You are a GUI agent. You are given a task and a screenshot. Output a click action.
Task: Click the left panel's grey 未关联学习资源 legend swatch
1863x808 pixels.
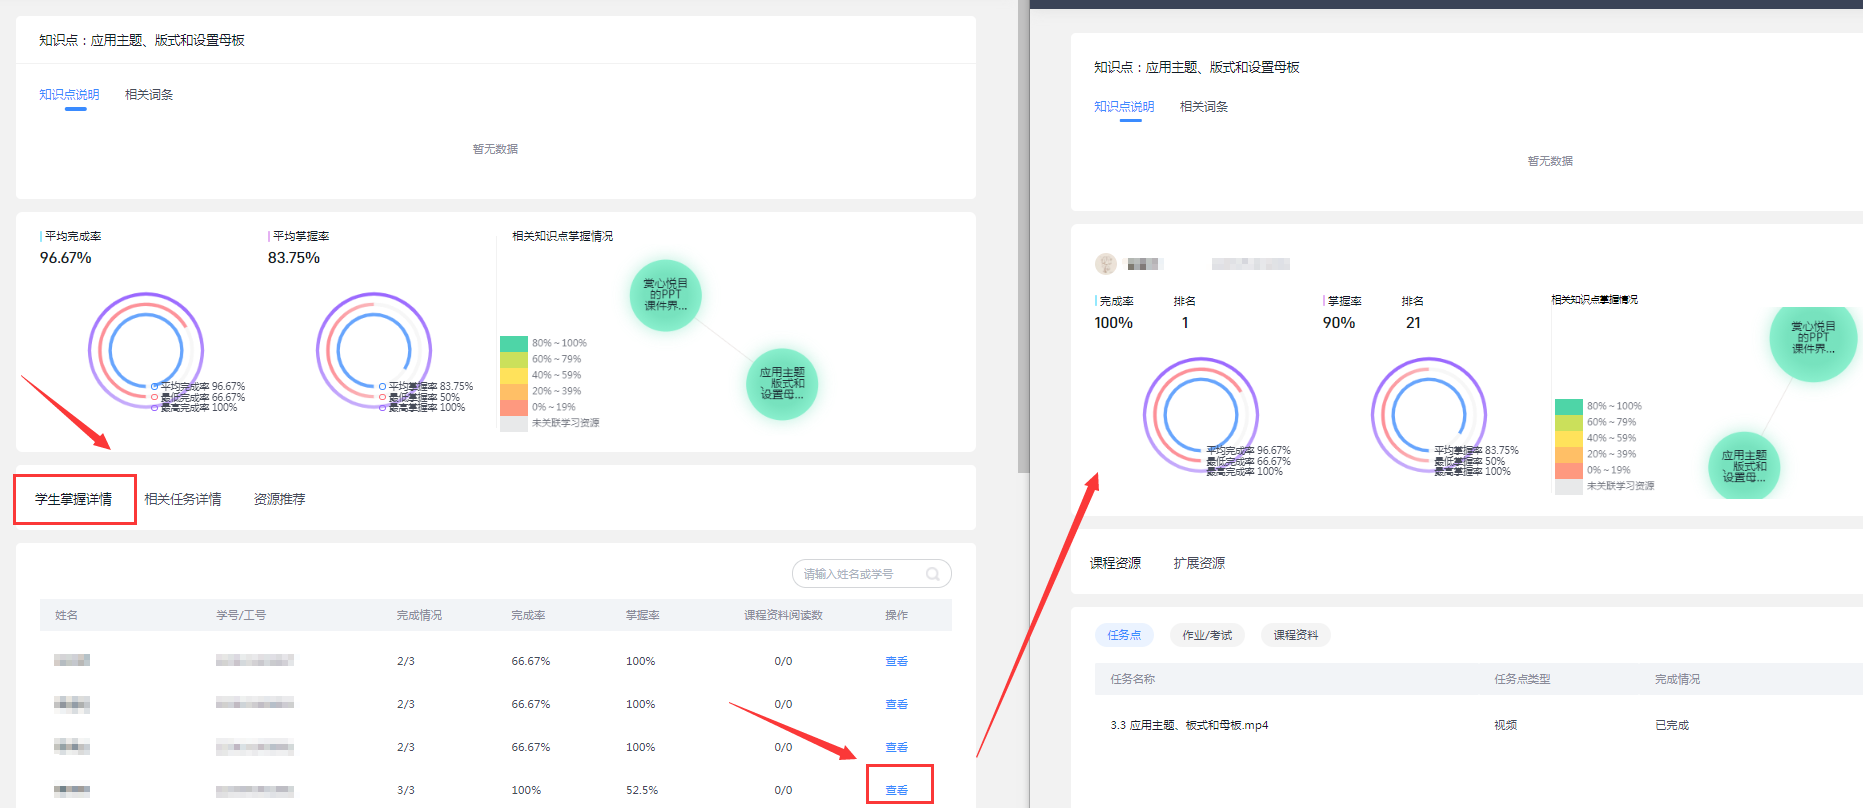514,423
